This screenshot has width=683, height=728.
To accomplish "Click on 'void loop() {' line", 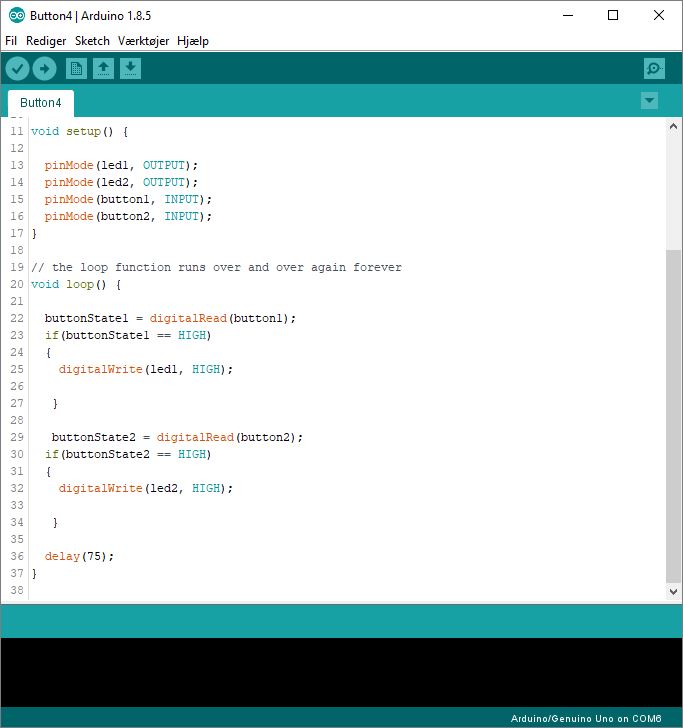I will coord(76,284).
